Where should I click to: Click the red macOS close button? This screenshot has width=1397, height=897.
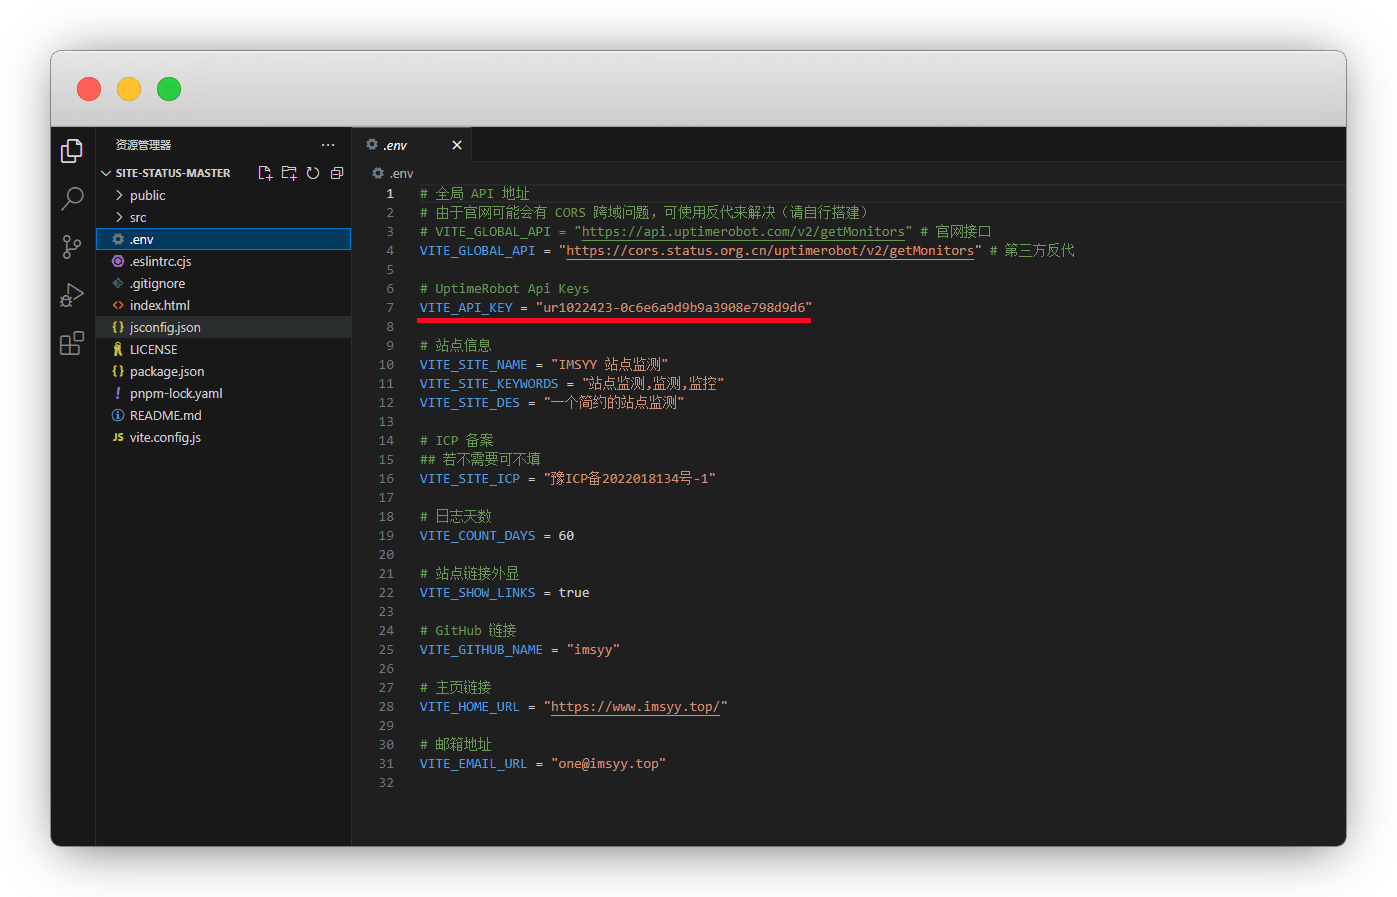click(89, 89)
